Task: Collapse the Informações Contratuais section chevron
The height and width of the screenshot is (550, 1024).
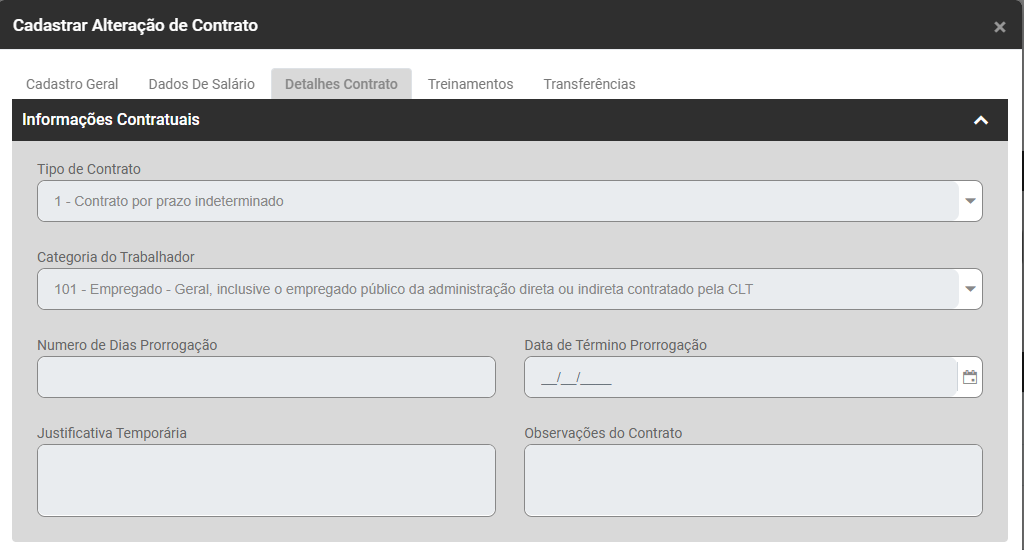Action: pos(981,120)
